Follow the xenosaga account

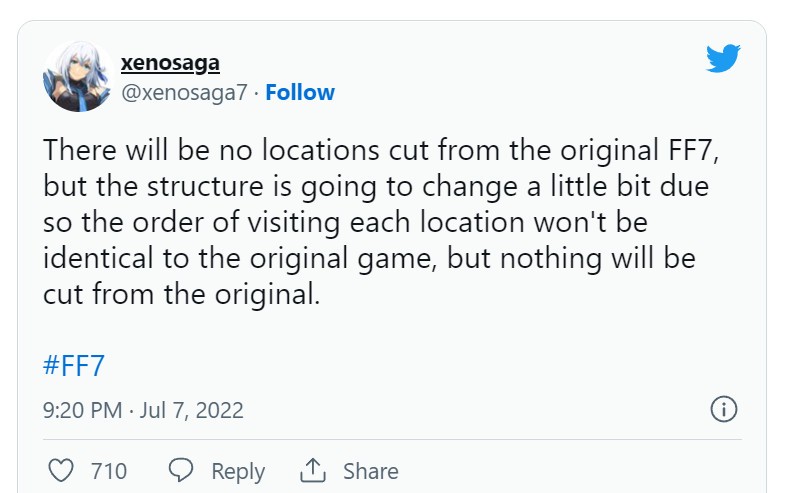point(300,93)
